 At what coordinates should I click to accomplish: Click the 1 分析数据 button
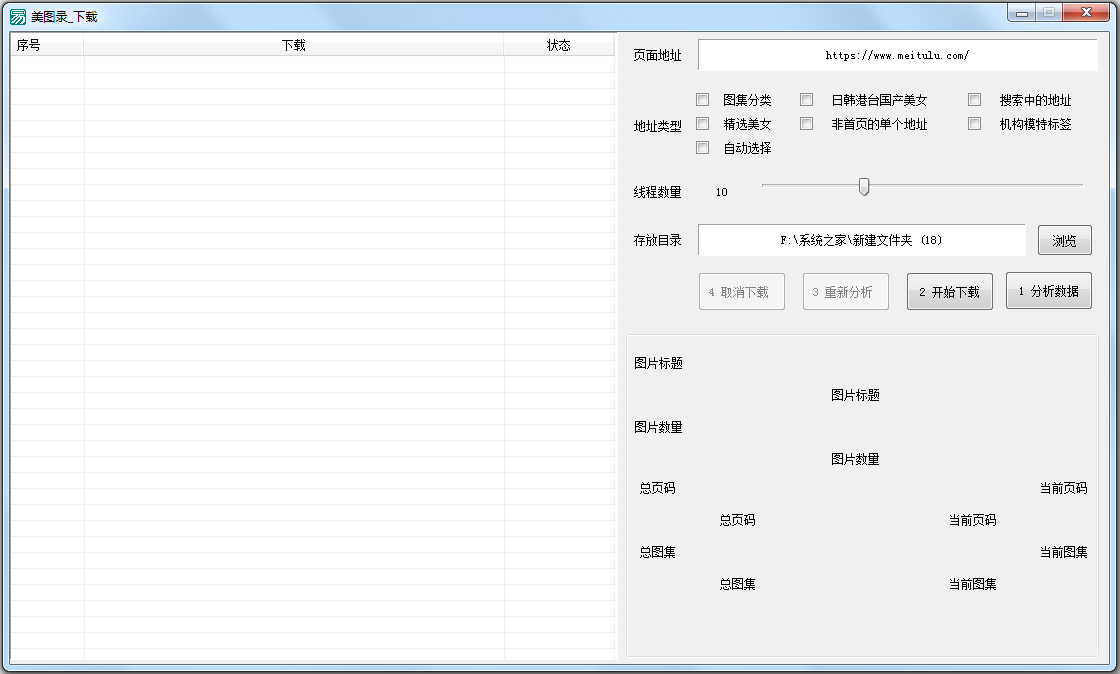click(1048, 292)
